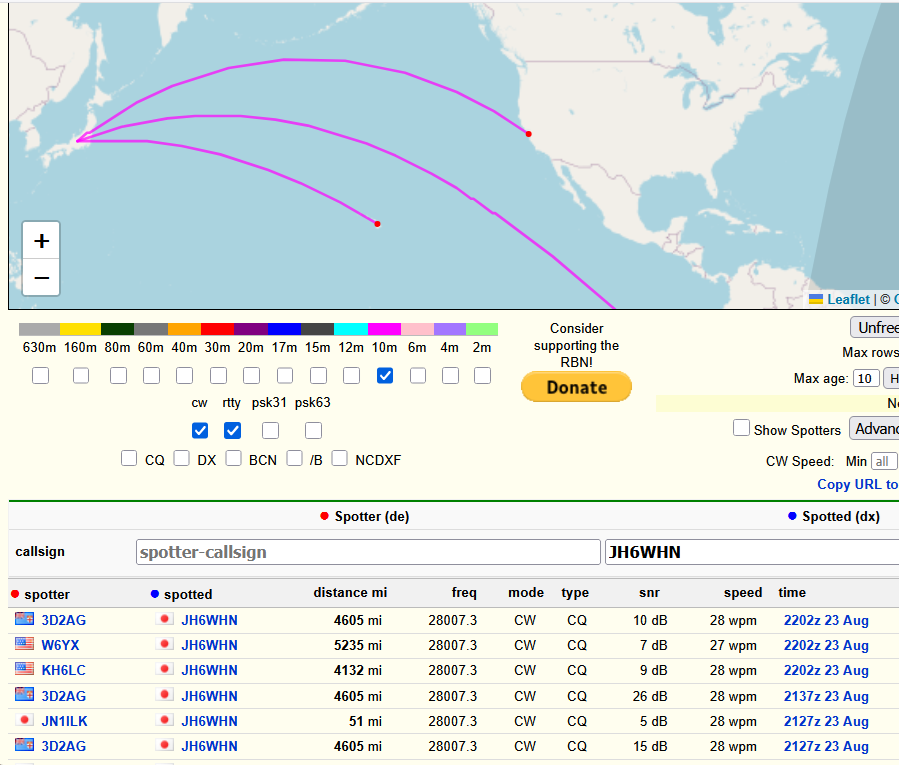Open the Leaflet attribution link
899x765 pixels.
tap(847, 299)
